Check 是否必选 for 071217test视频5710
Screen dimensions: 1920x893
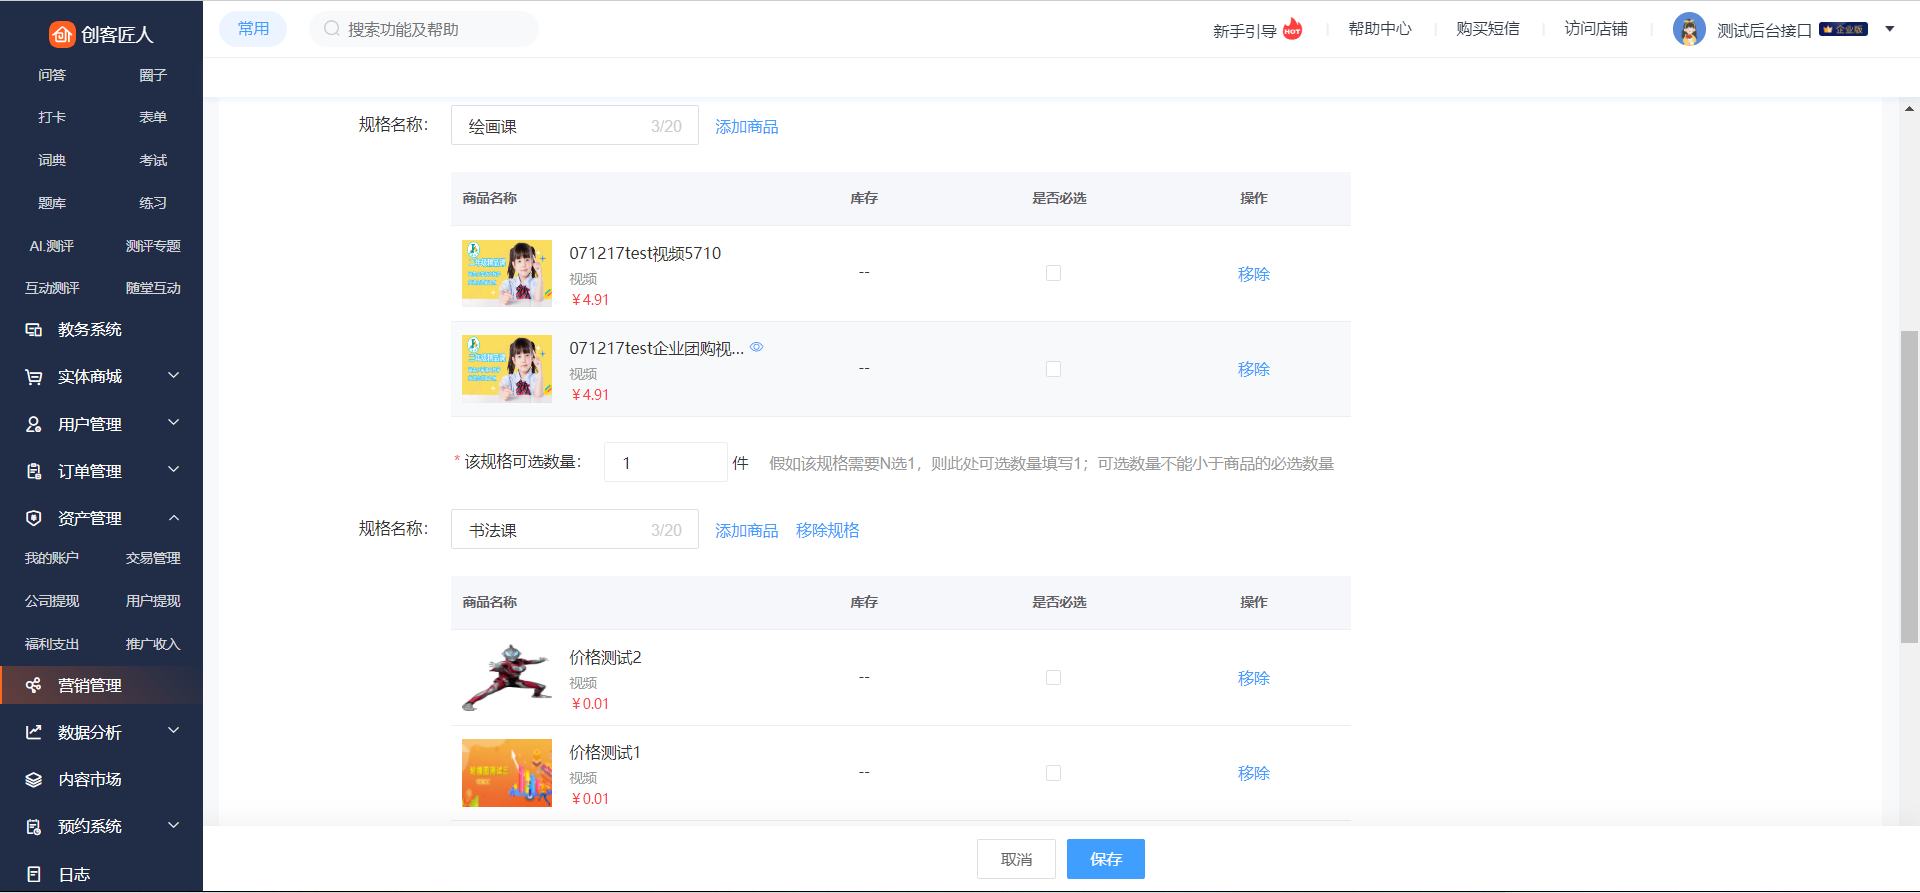[x=1053, y=273]
